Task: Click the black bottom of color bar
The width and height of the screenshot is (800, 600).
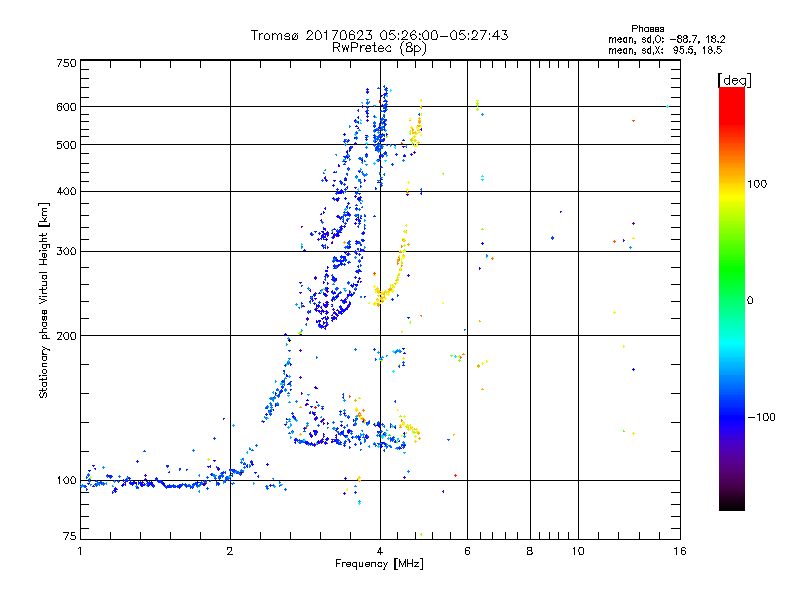Action: (732, 503)
